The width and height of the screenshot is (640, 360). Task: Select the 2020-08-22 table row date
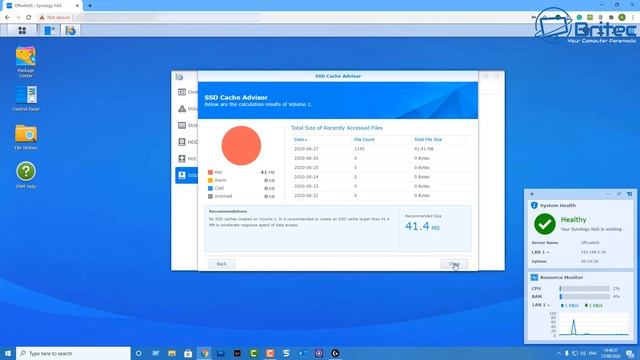click(x=306, y=196)
